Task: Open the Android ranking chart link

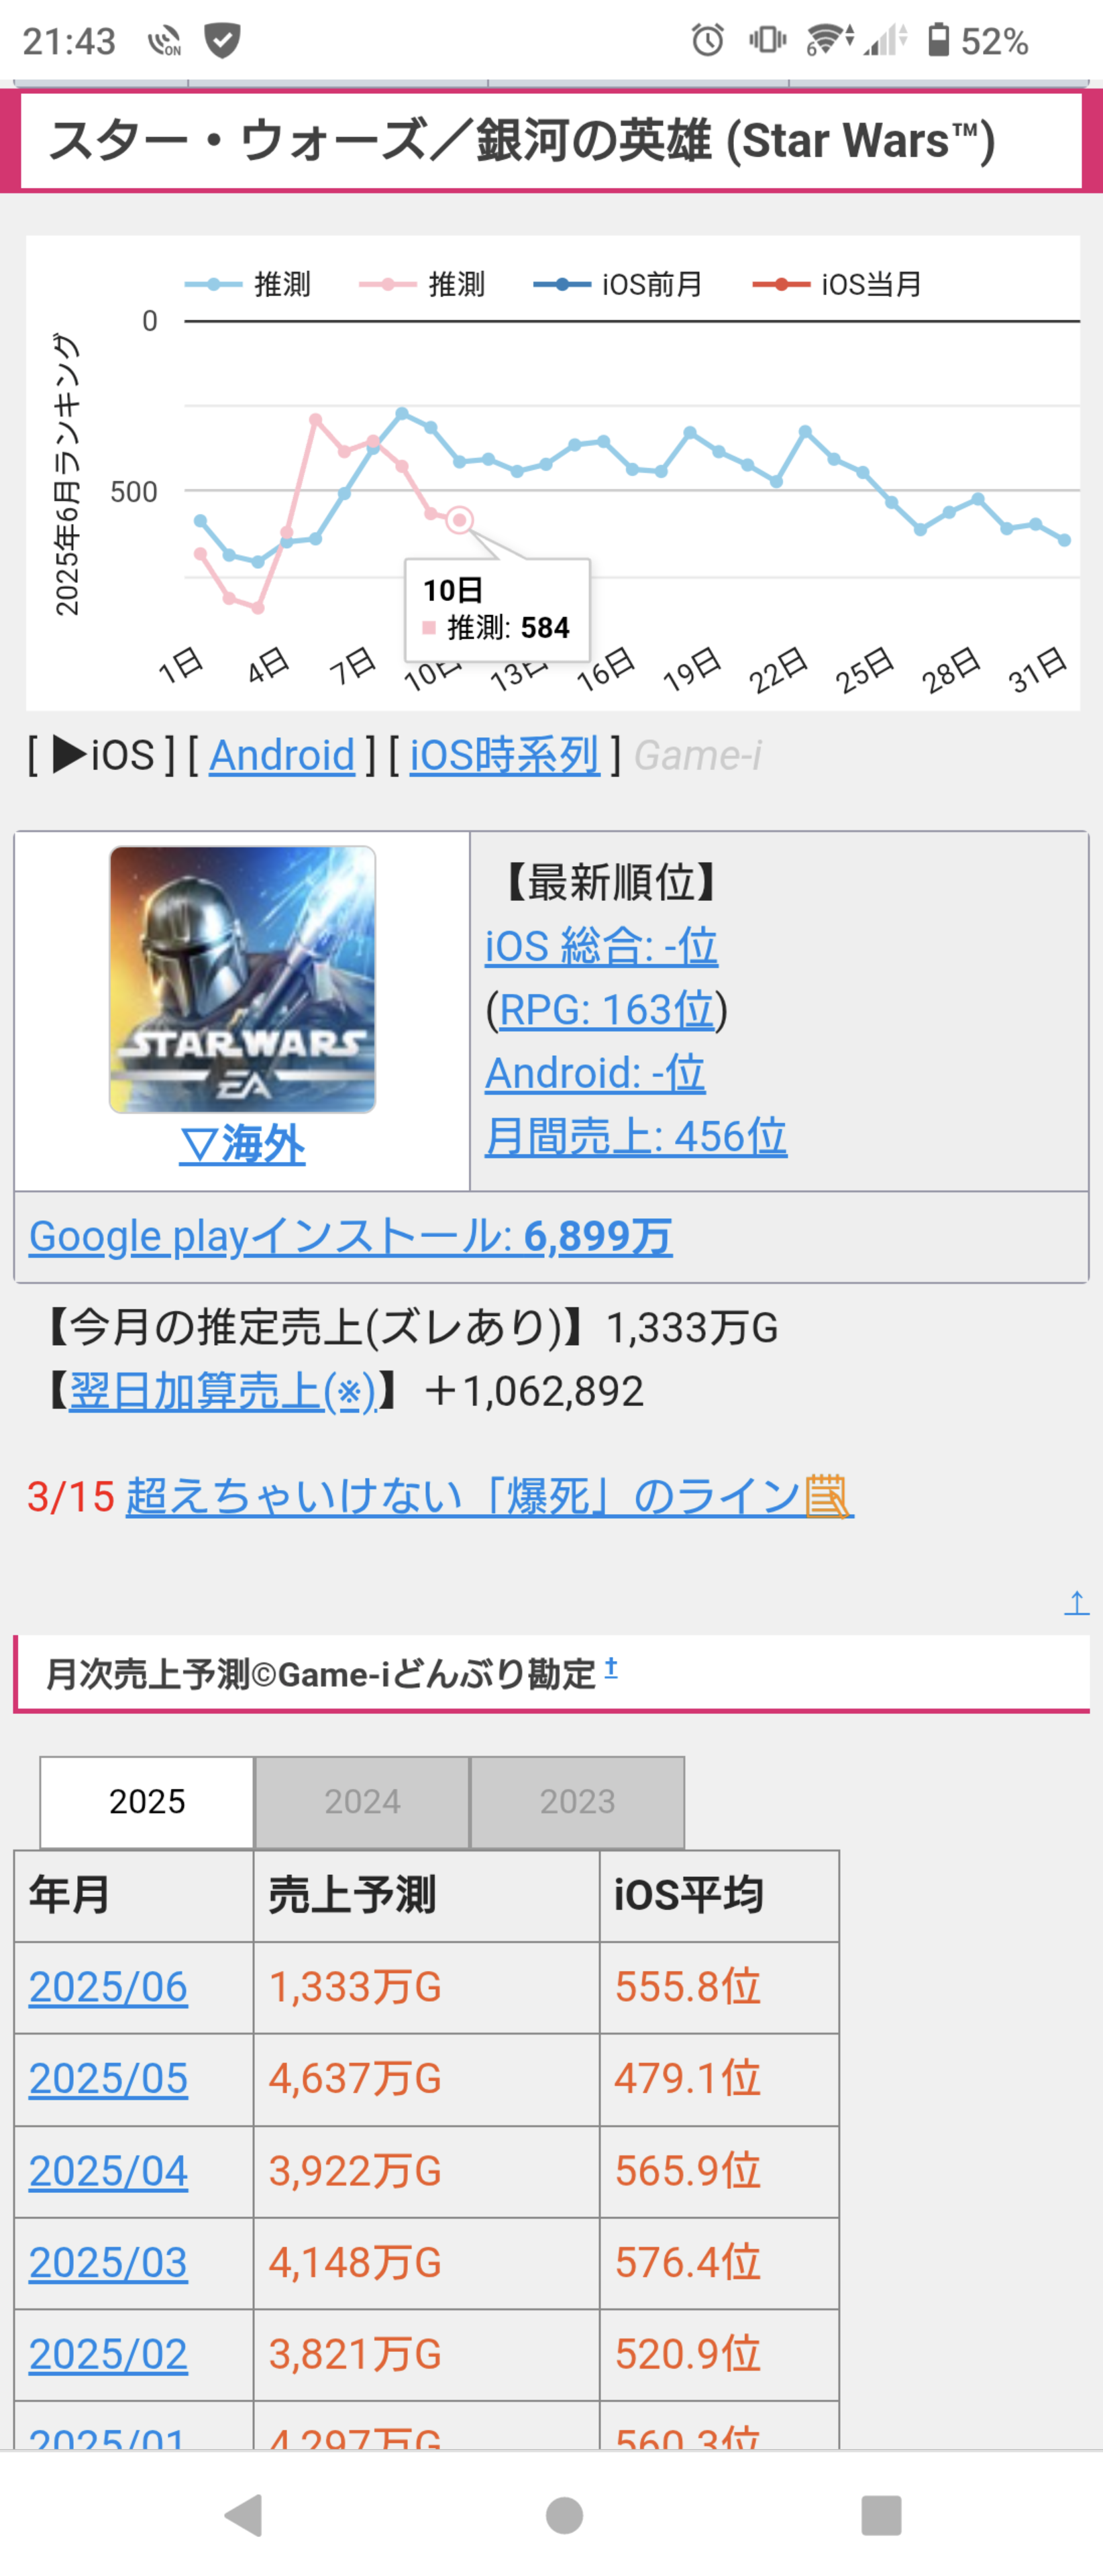Action: (282, 755)
